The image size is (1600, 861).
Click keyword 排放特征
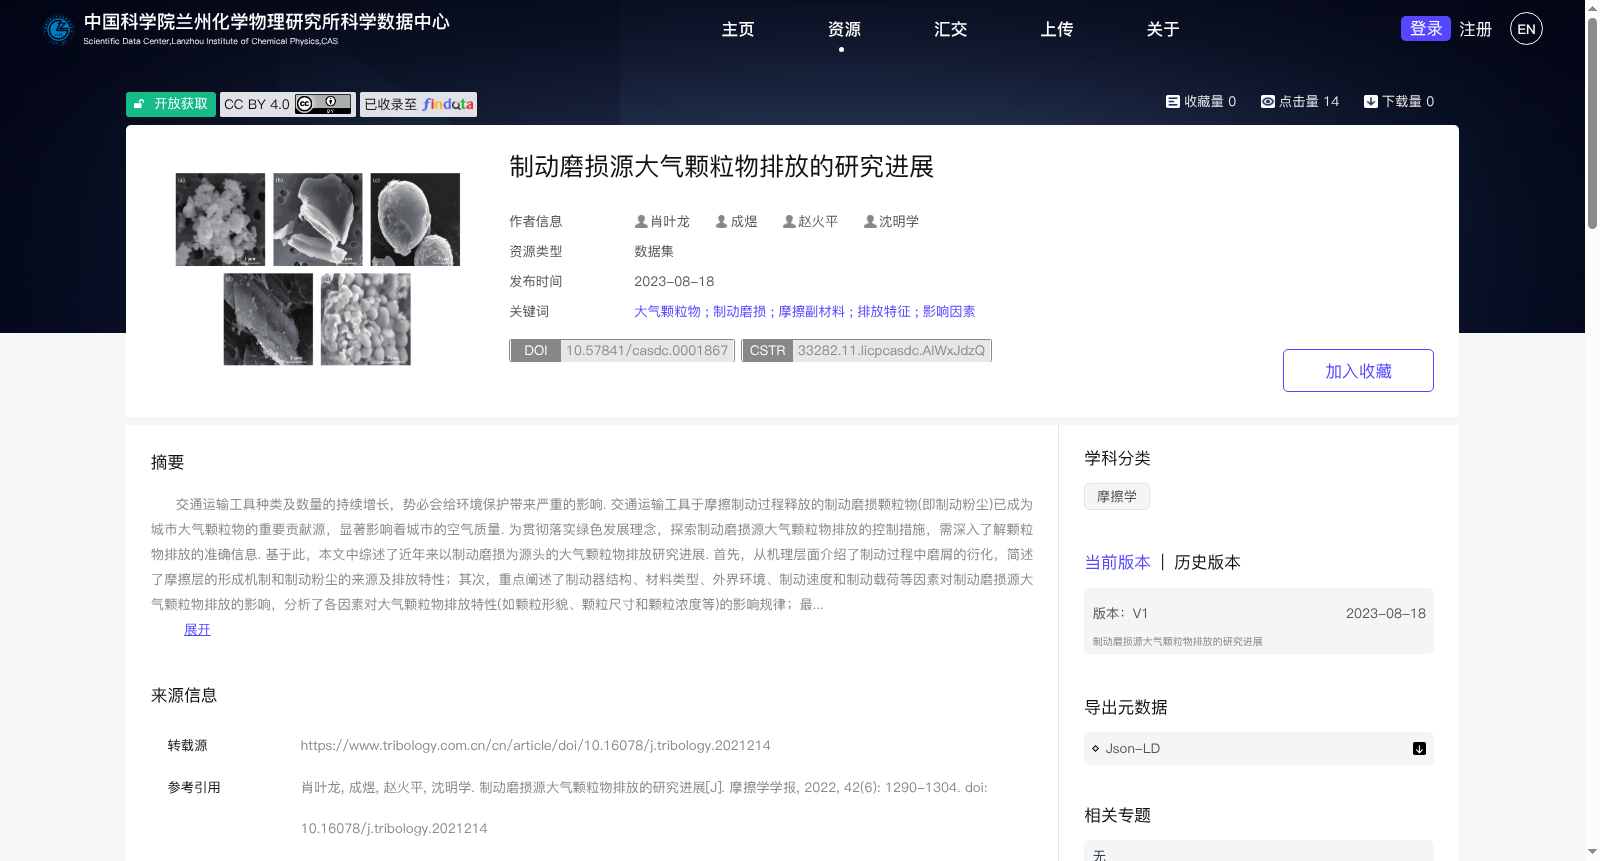click(884, 312)
